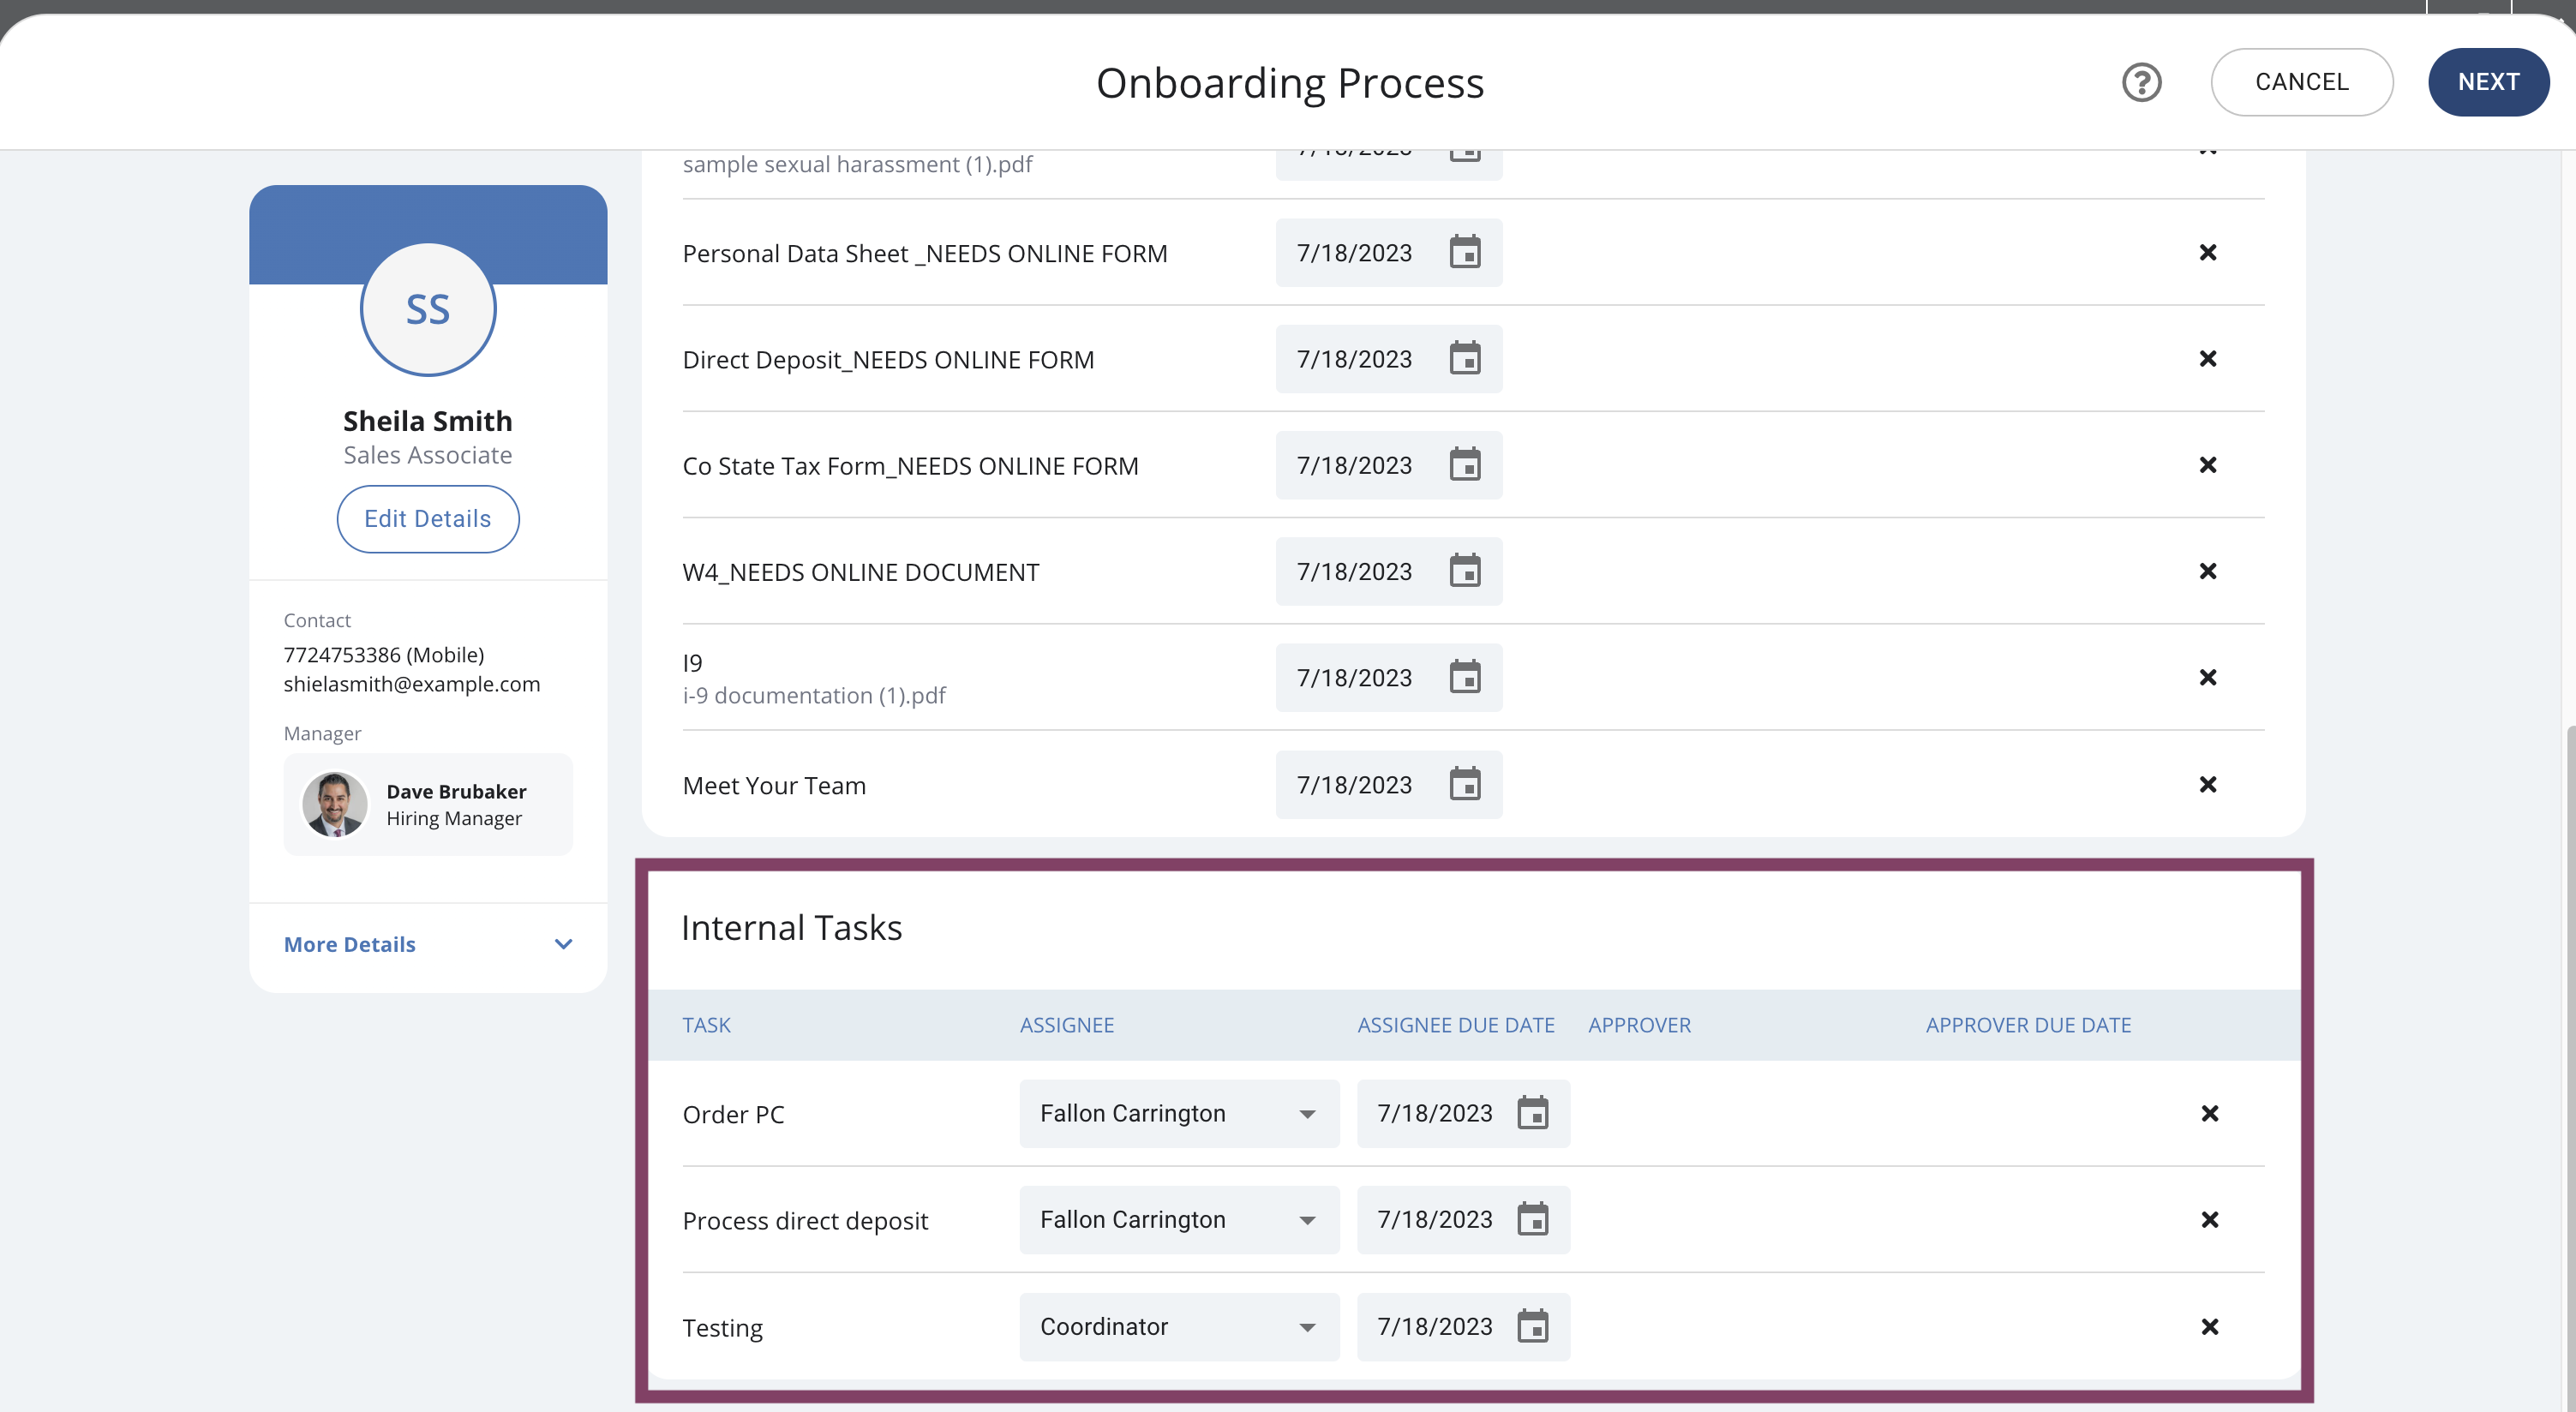Image resolution: width=2576 pixels, height=1412 pixels.
Task: Remove the Meet Your Team item
Action: [x=2208, y=785]
